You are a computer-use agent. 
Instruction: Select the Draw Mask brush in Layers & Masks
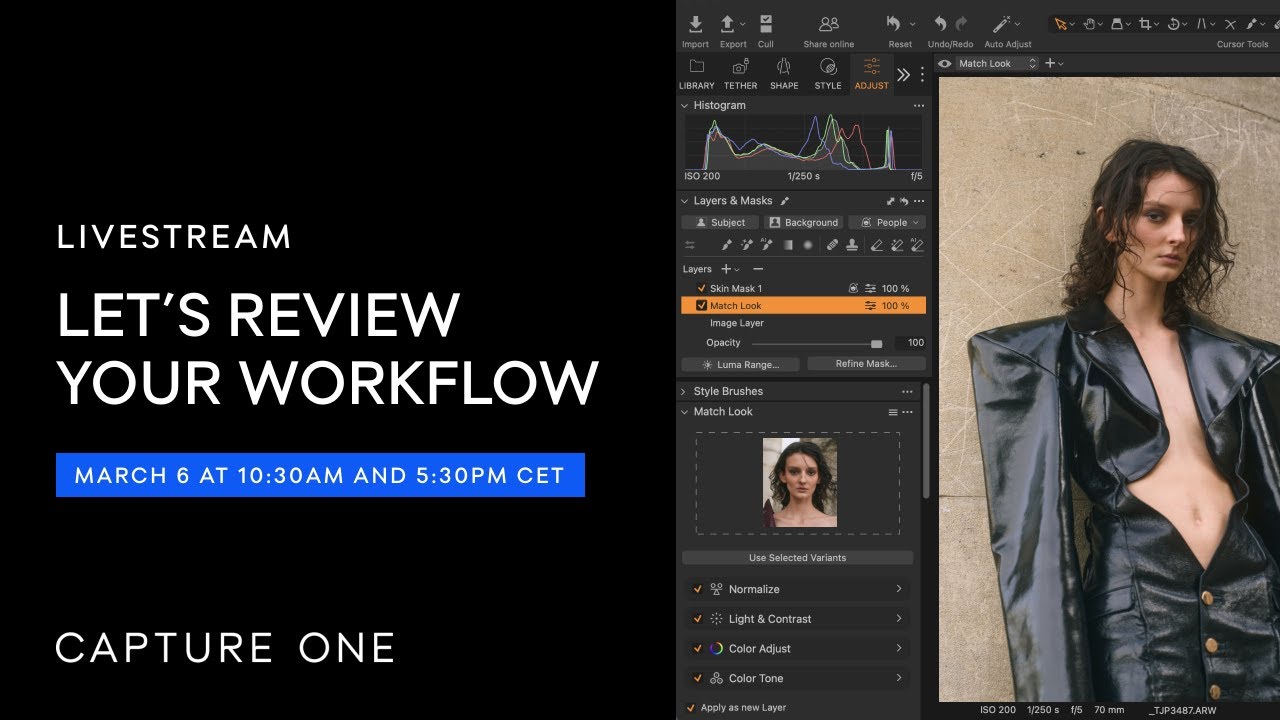click(x=727, y=245)
